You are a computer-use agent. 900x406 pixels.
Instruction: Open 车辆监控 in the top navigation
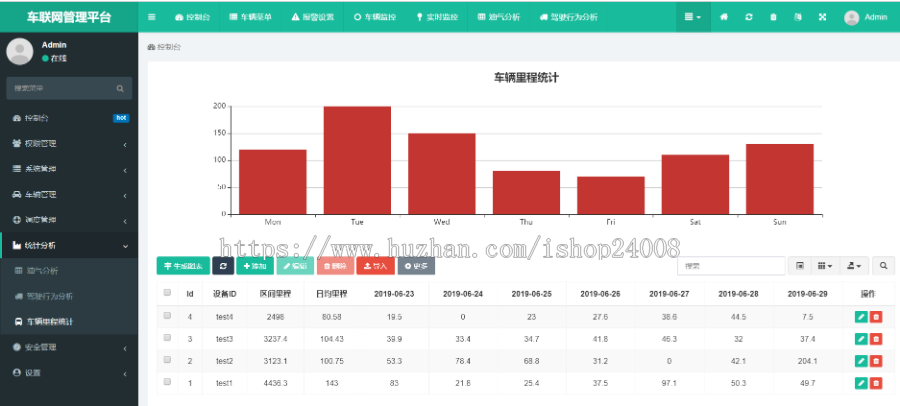tap(375, 17)
